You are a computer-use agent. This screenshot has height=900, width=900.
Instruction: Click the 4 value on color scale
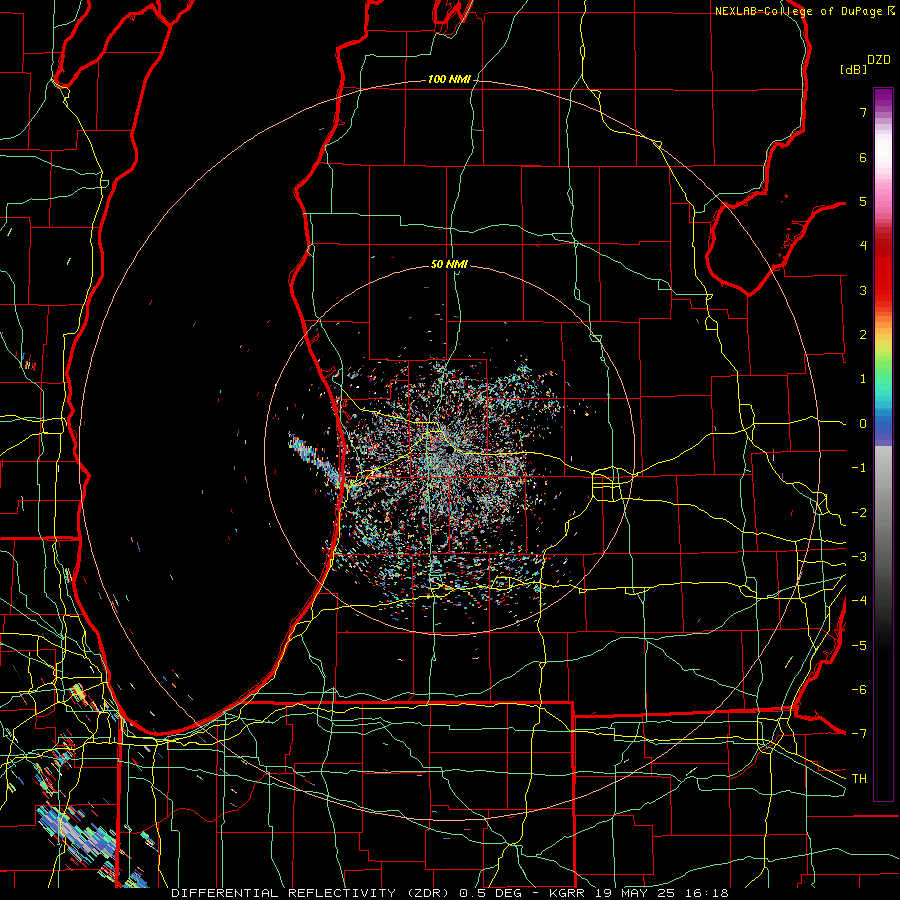(863, 246)
